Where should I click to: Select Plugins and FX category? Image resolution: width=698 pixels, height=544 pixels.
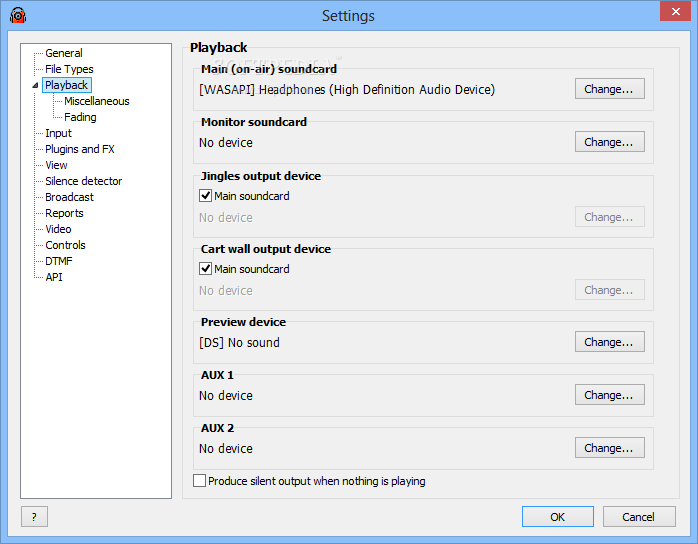pyautogui.click(x=80, y=149)
